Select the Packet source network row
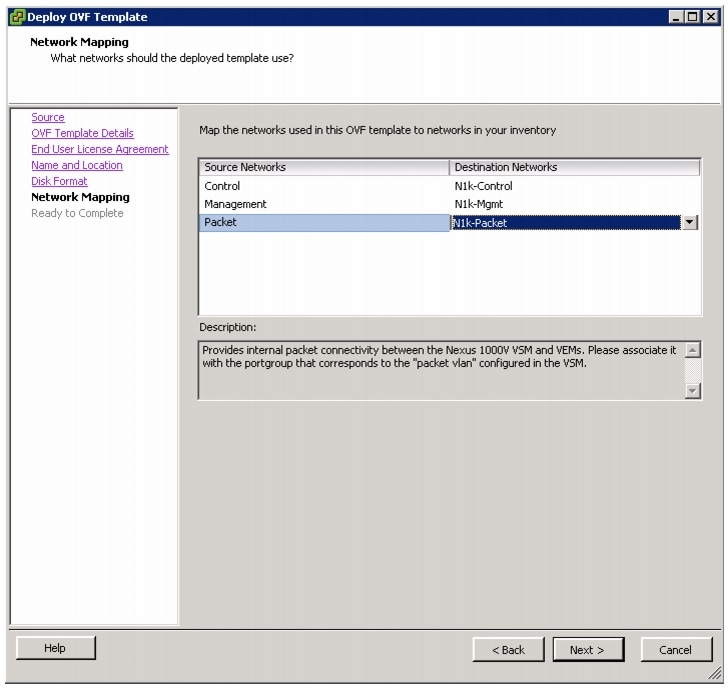This screenshot has width=728, height=697. [324, 222]
